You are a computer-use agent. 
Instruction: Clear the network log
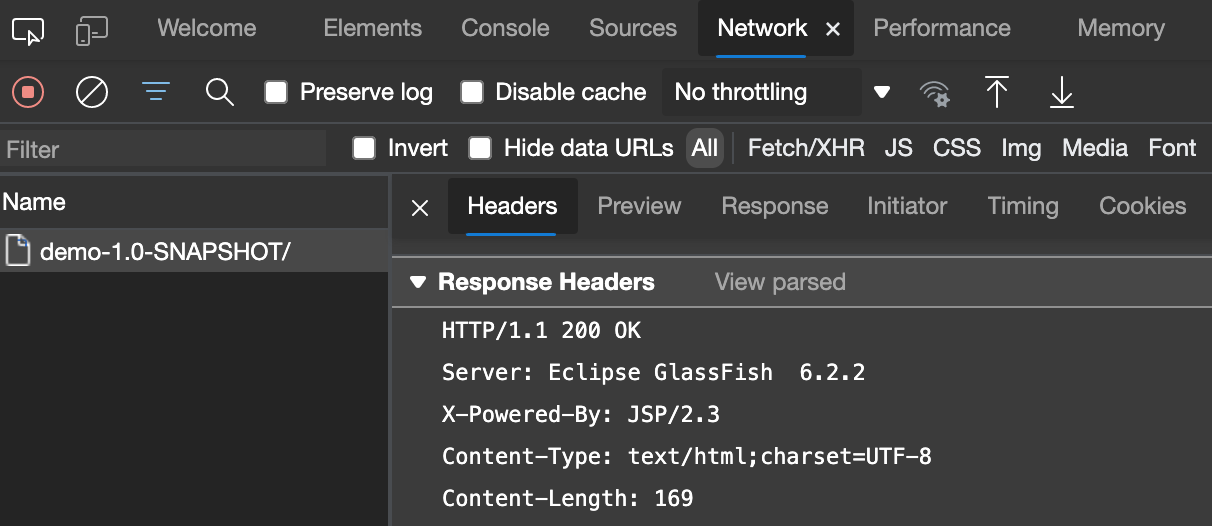92,93
